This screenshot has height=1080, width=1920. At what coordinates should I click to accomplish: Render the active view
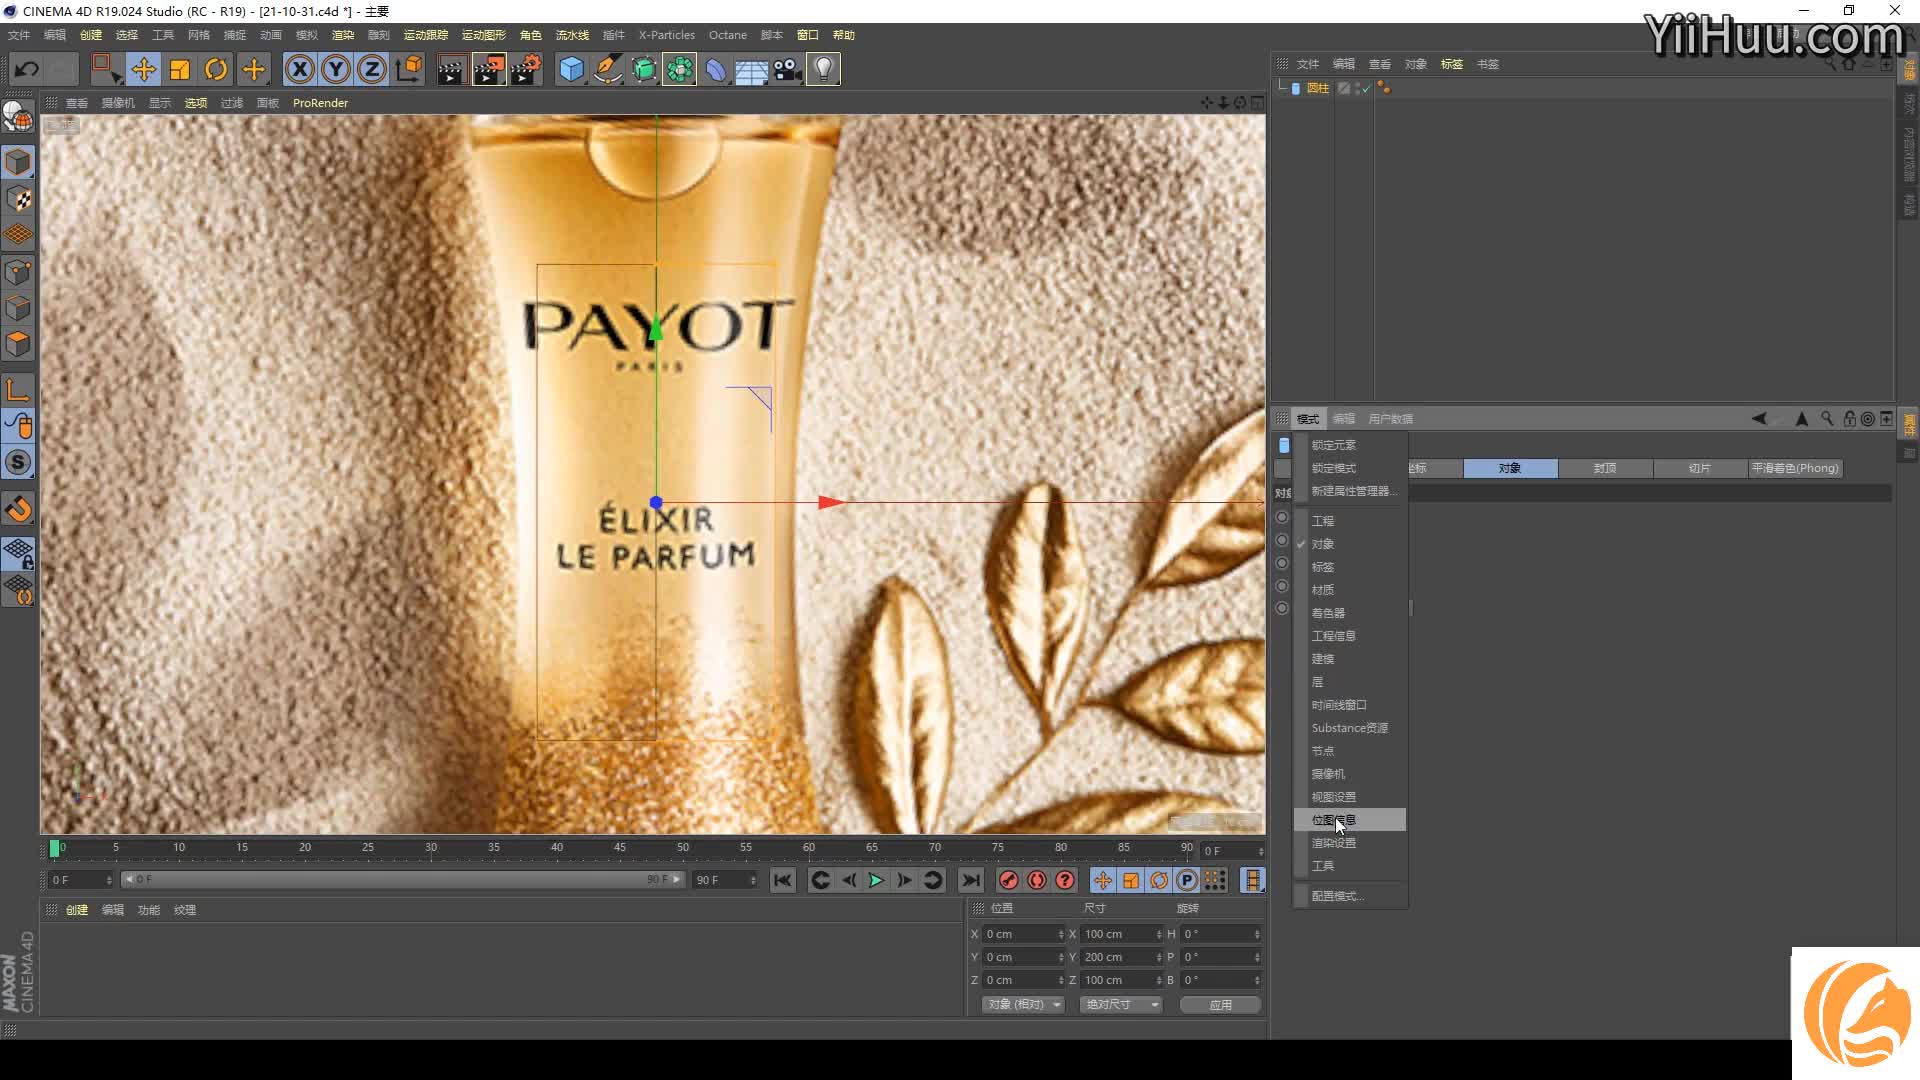[451, 69]
